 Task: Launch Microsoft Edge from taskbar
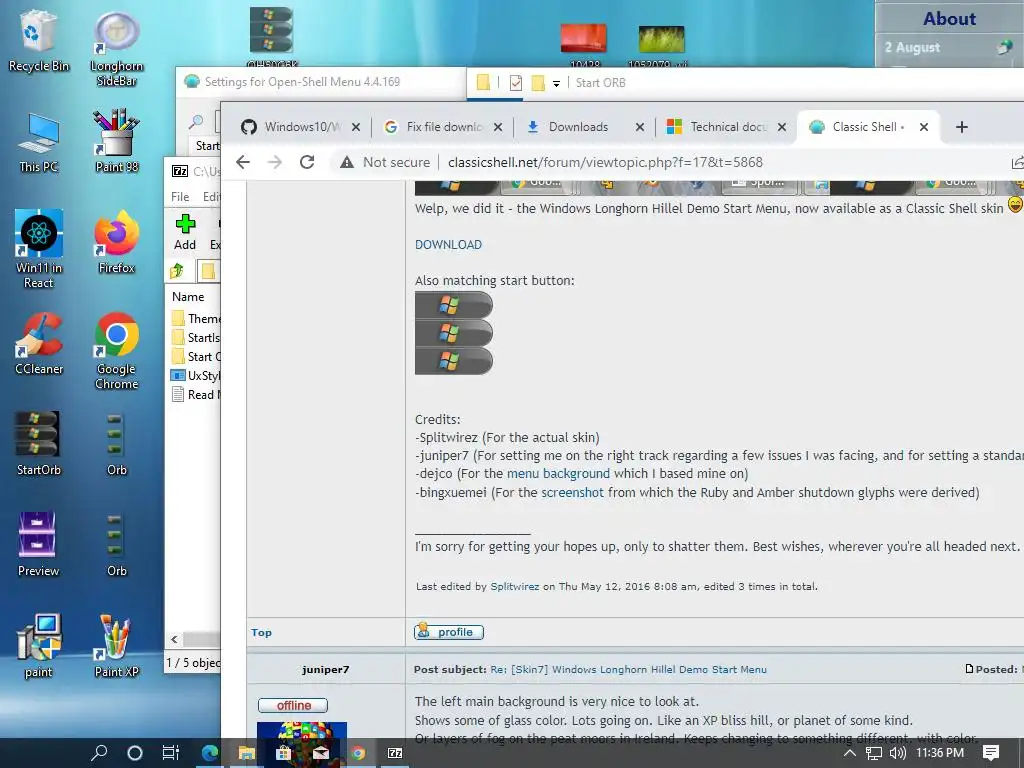click(x=209, y=753)
